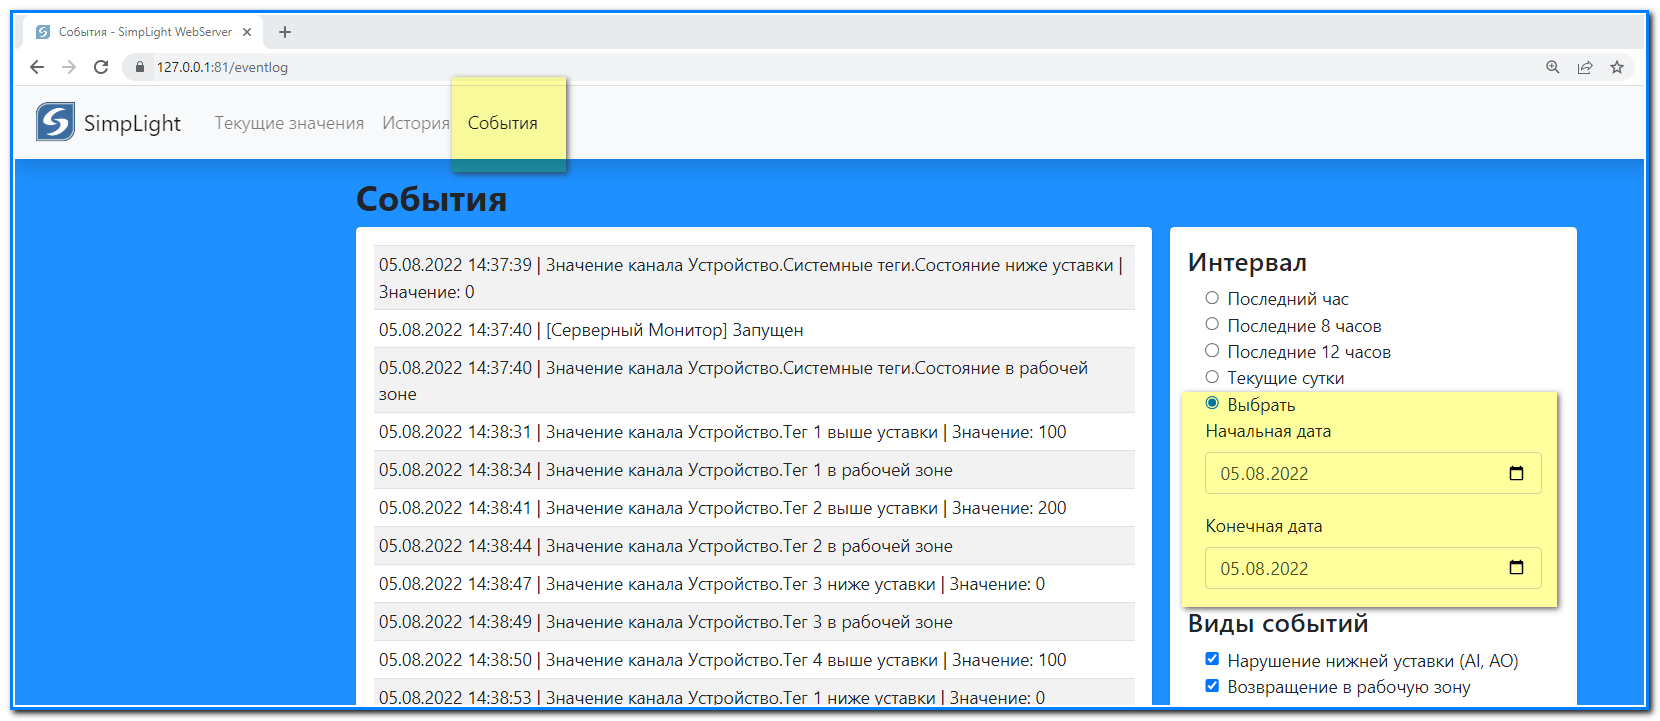Select event 14:37:39 Состояние ниже уставки
The image size is (1660, 721).
[754, 278]
